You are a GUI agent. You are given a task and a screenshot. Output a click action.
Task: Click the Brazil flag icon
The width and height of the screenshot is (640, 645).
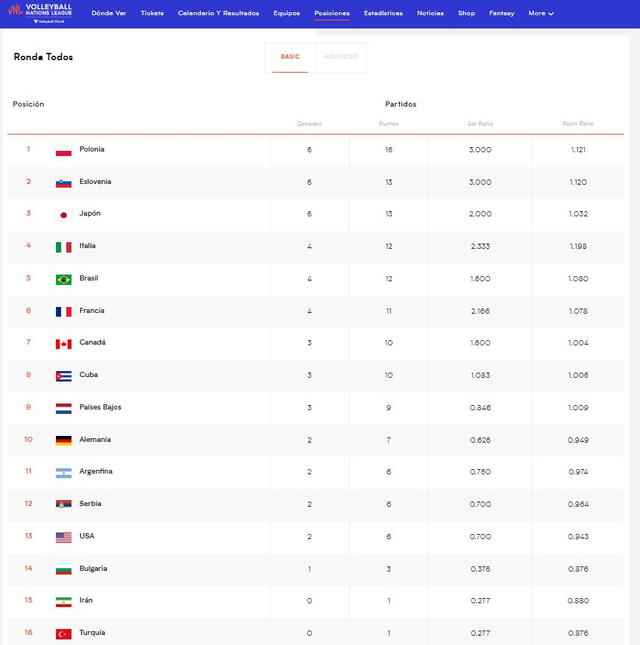point(63,279)
